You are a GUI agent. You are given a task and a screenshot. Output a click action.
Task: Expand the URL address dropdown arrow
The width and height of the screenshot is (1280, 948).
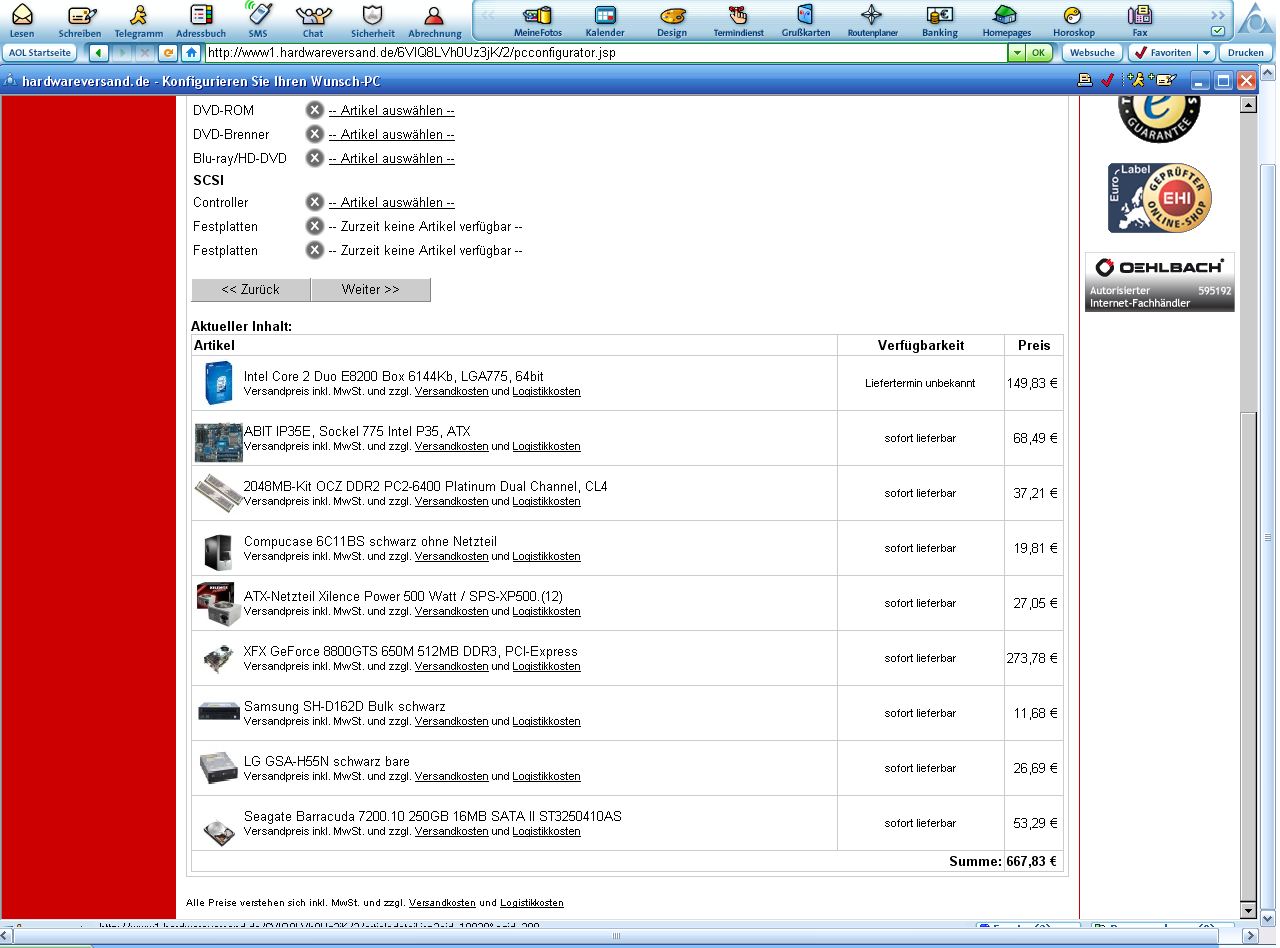(x=1017, y=52)
